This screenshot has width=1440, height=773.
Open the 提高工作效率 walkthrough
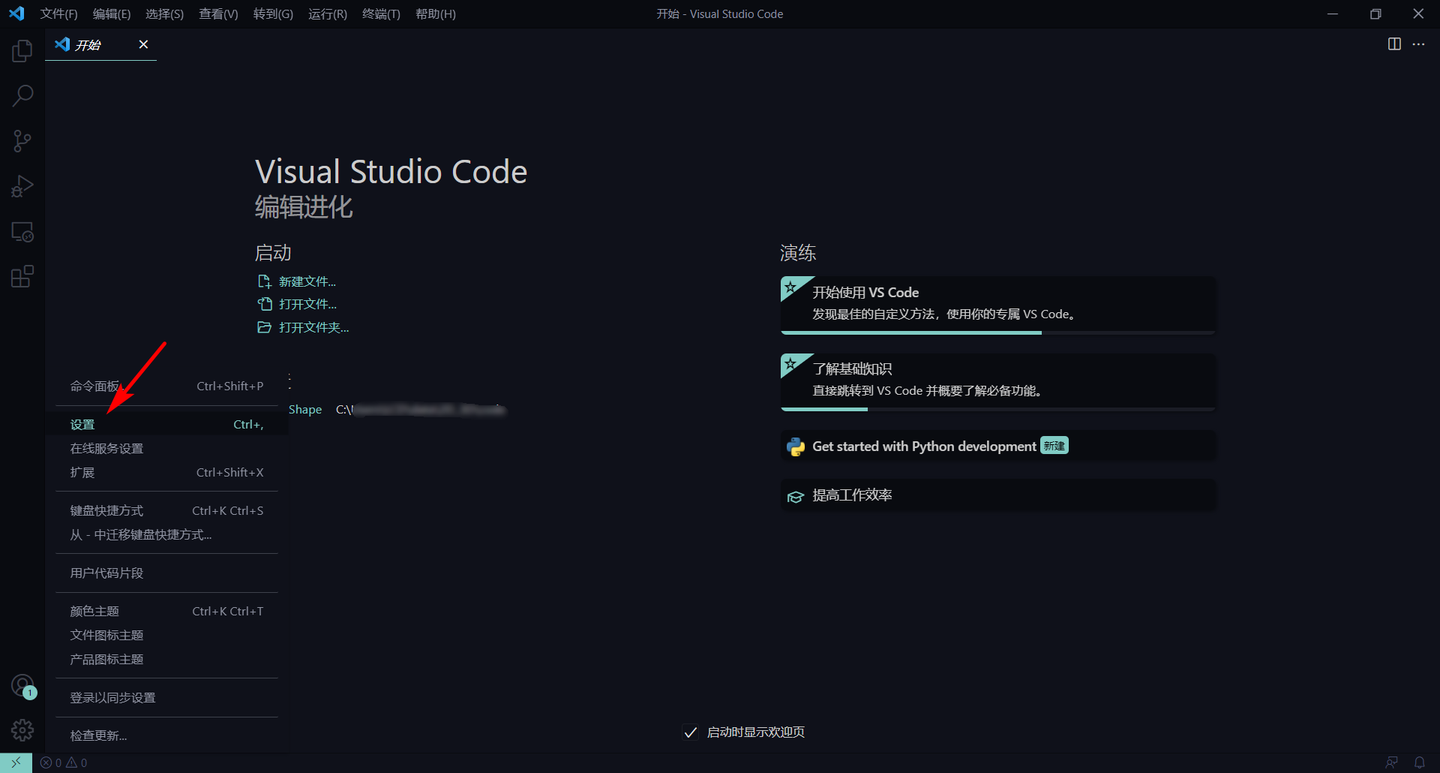(x=998, y=496)
